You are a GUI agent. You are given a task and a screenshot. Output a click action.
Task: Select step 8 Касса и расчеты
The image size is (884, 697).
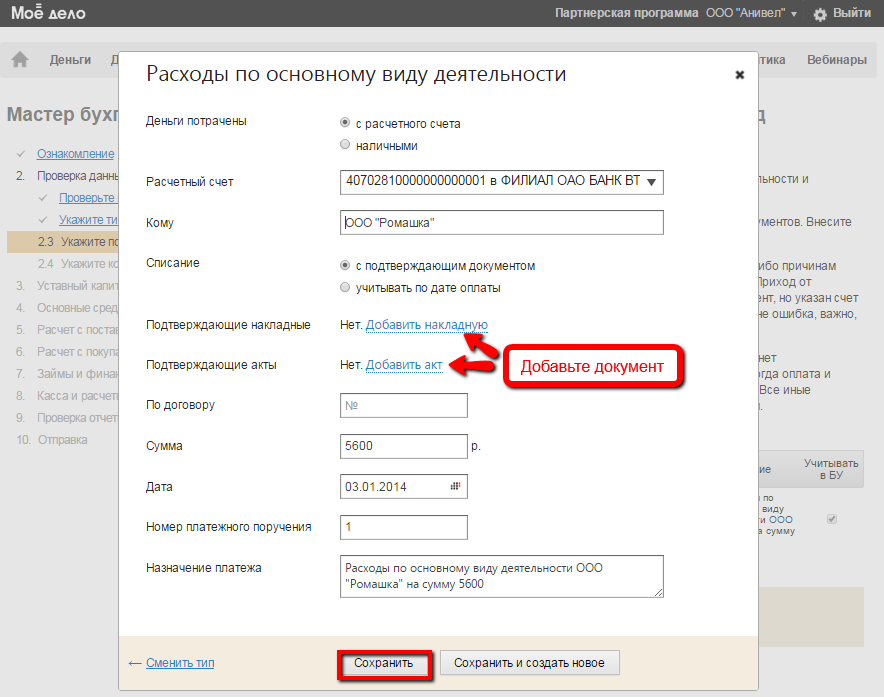67,396
